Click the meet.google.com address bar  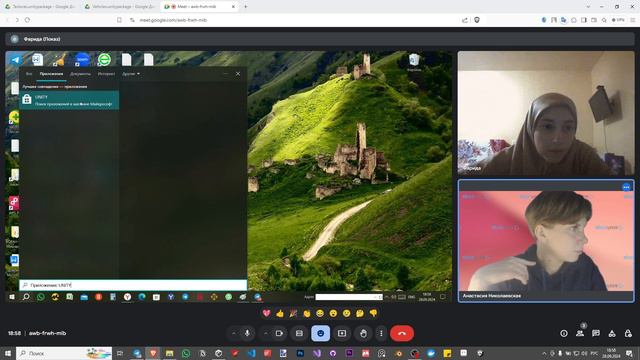173,20
